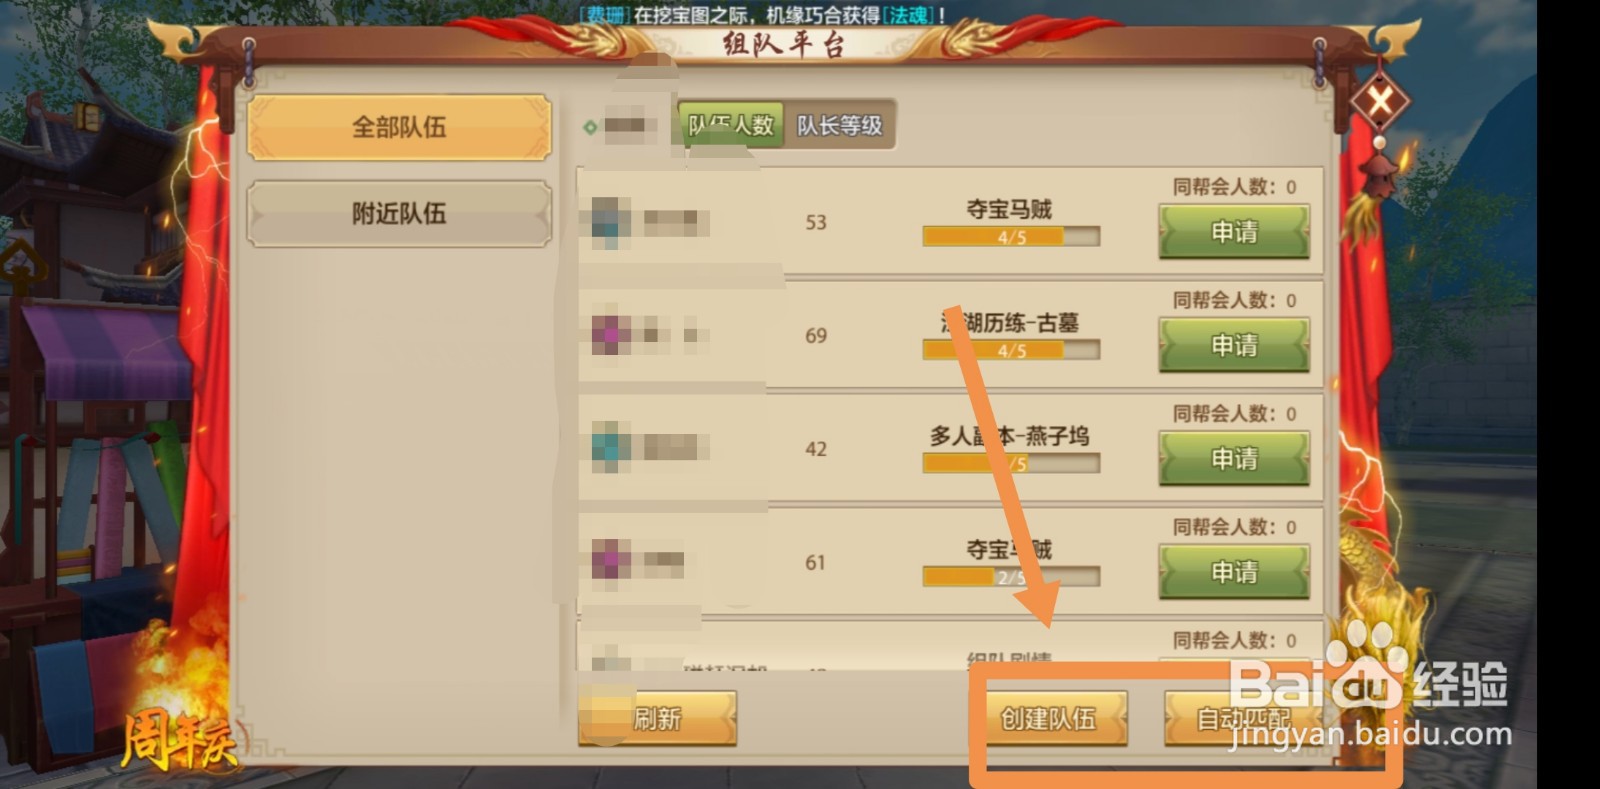Click the 创建队伍 button
Screen dimensions: 1600x789
(1049, 718)
